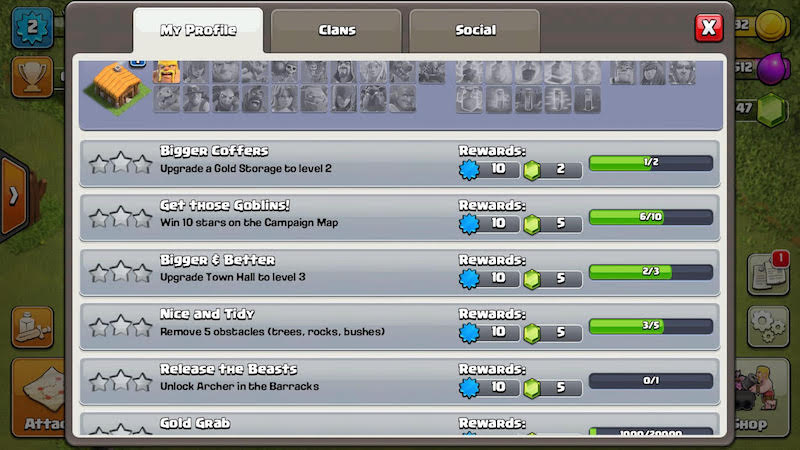Tap the blue experience level badge

[32, 28]
